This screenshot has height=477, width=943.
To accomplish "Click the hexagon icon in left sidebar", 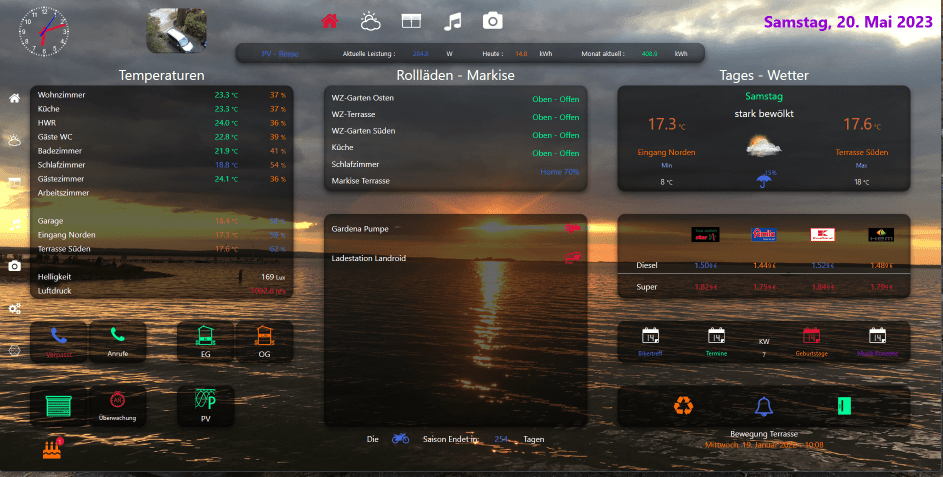I will [x=14, y=350].
